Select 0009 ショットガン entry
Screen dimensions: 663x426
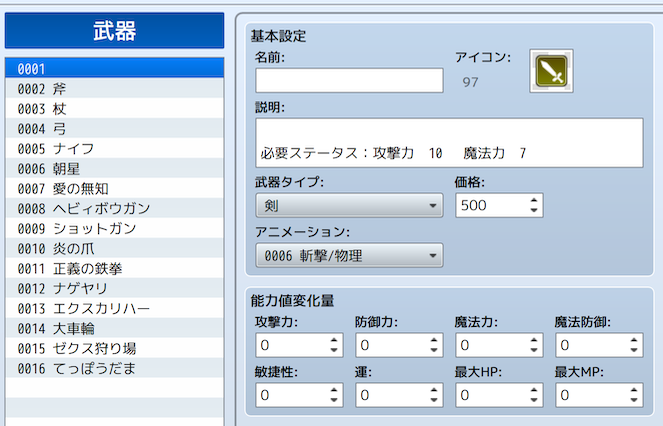[113, 229]
